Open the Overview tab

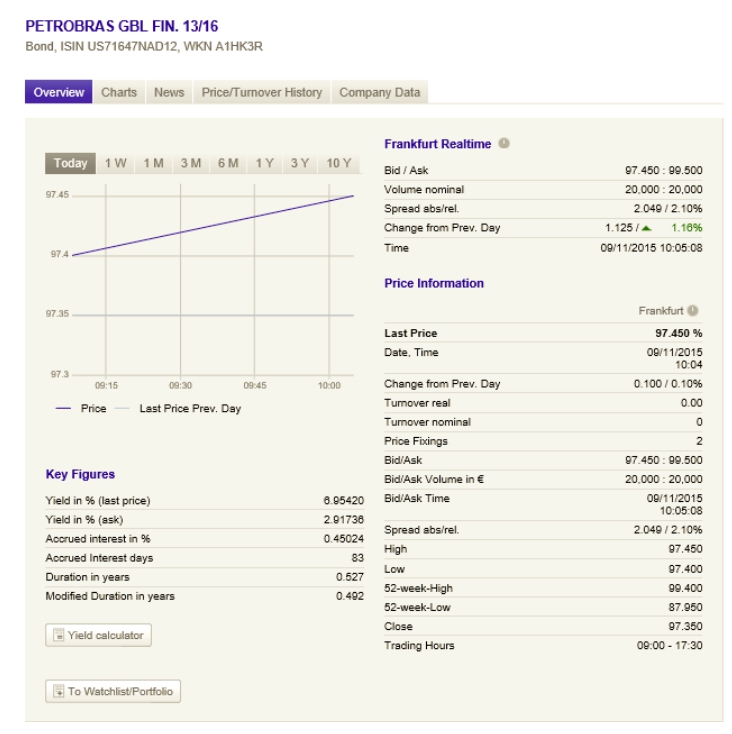(x=59, y=92)
